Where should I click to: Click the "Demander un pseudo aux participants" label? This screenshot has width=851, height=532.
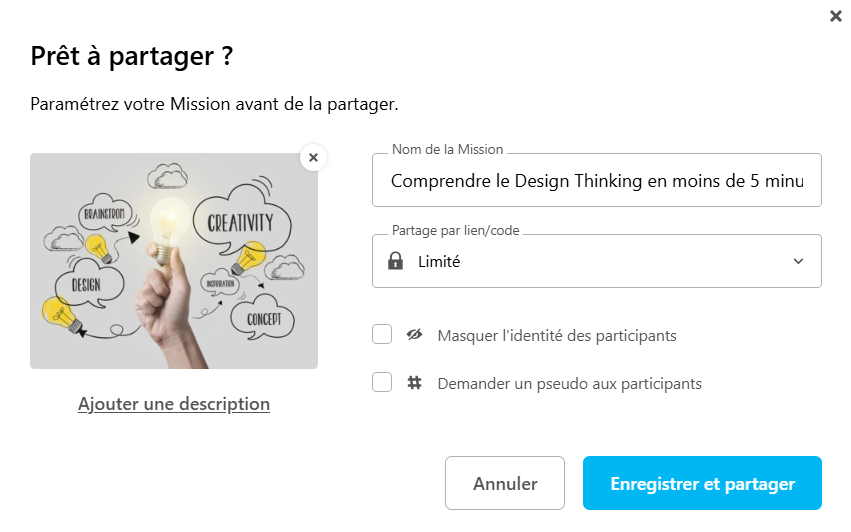click(569, 383)
